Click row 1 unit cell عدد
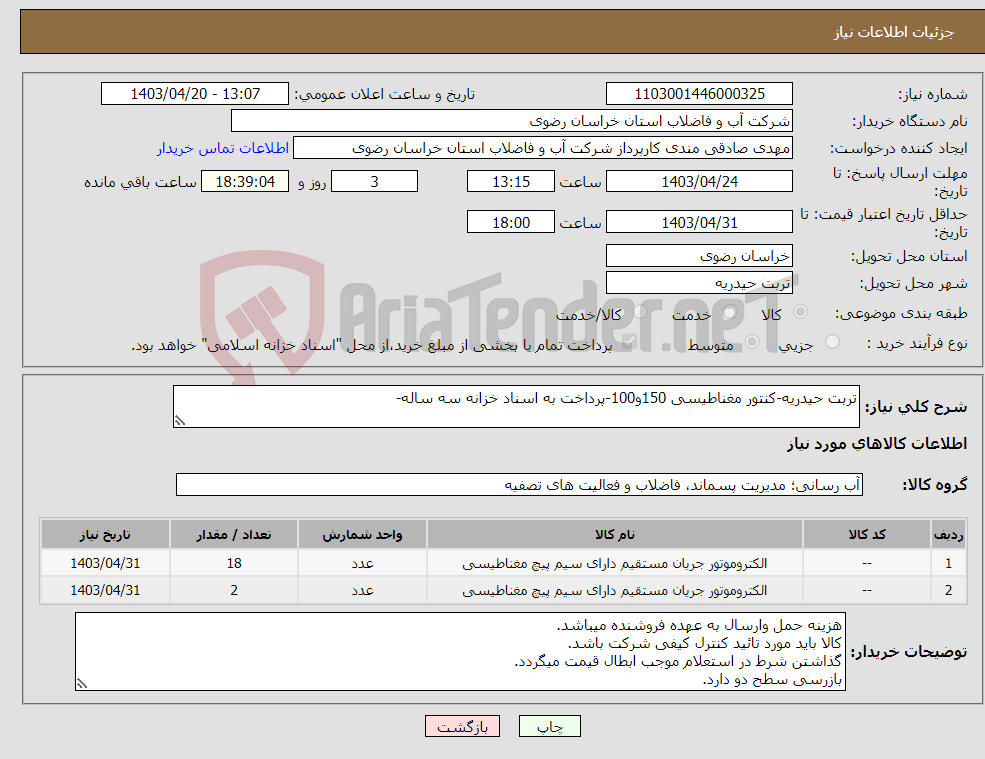Image resolution: width=985 pixels, height=759 pixels. click(362, 563)
